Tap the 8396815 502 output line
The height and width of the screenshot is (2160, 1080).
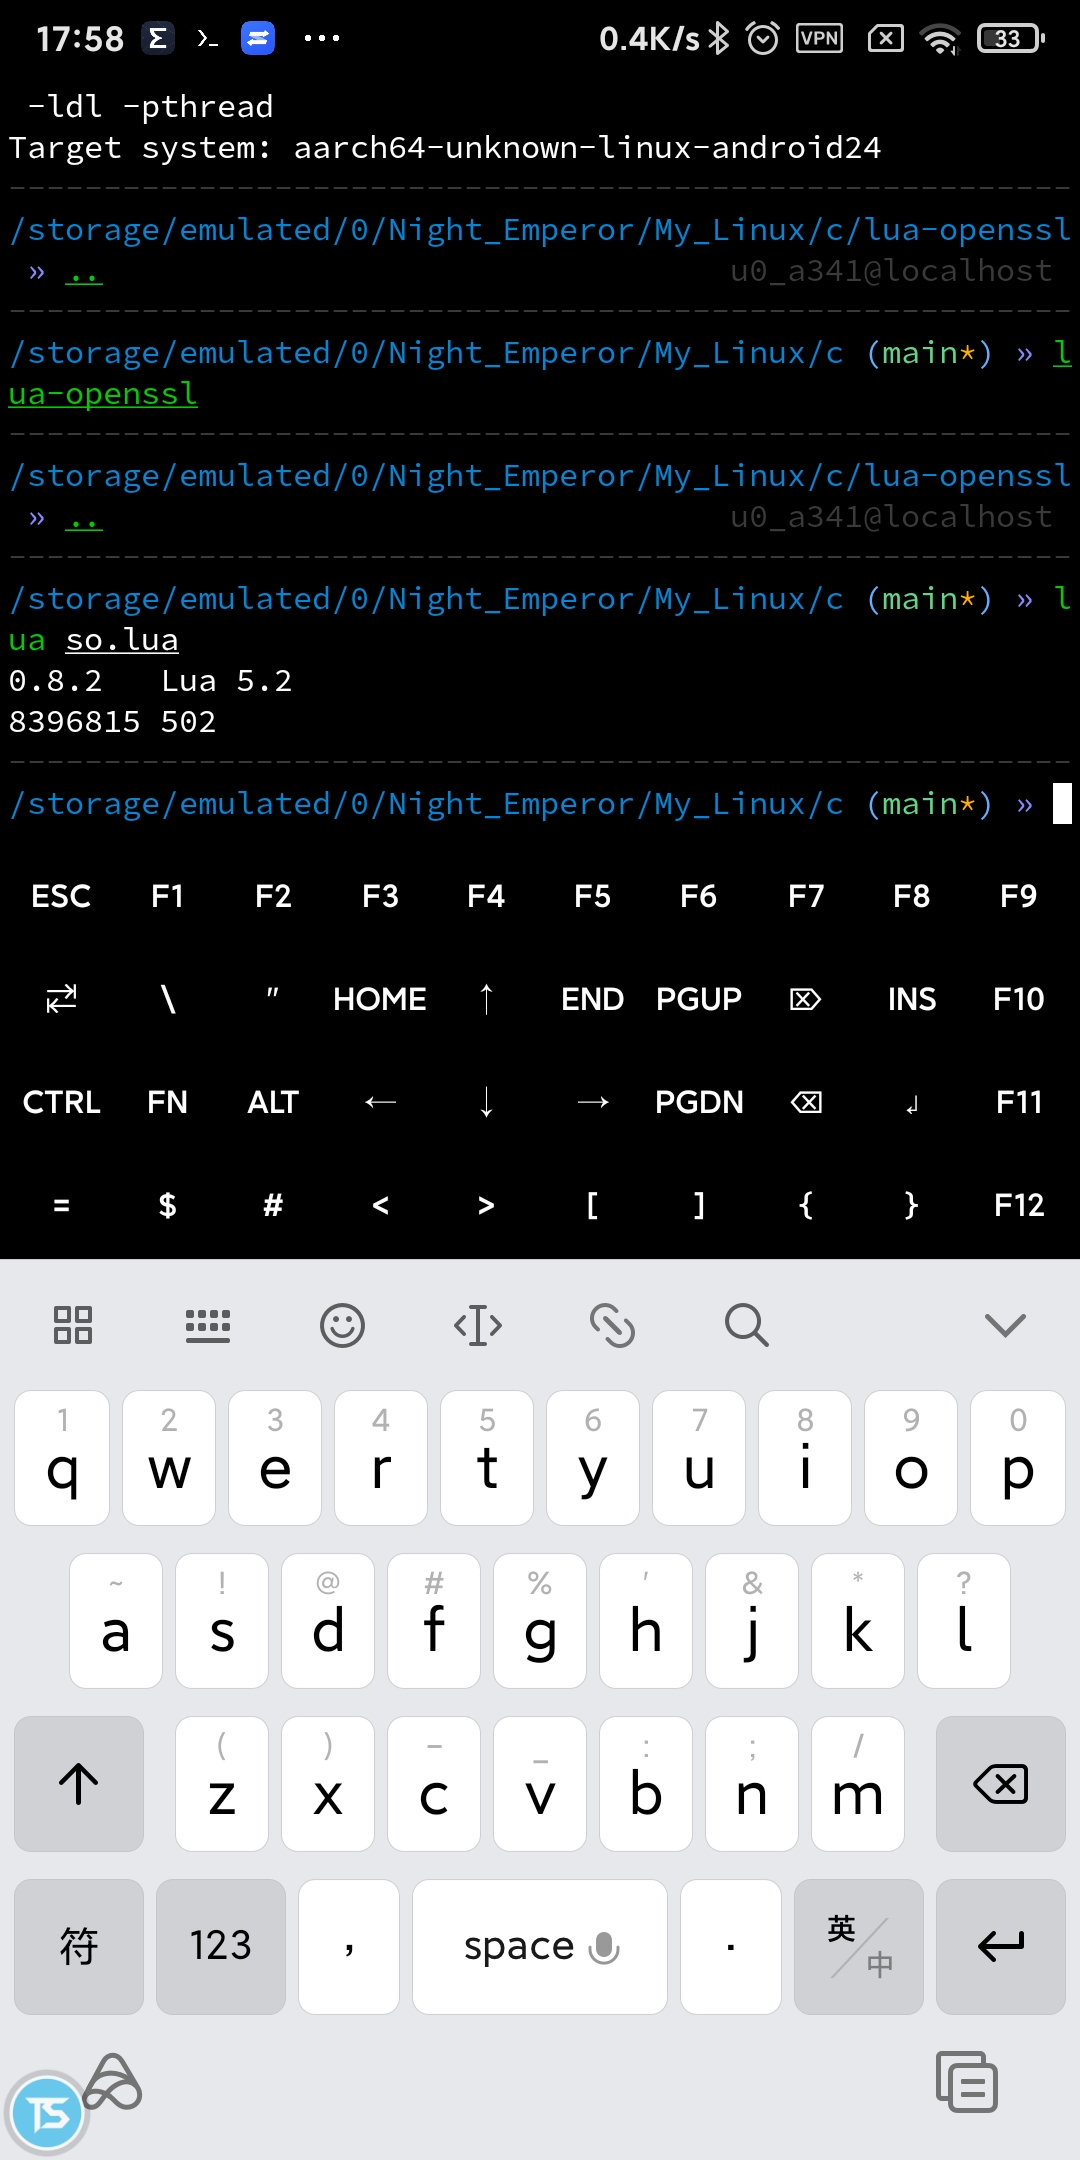coord(112,722)
